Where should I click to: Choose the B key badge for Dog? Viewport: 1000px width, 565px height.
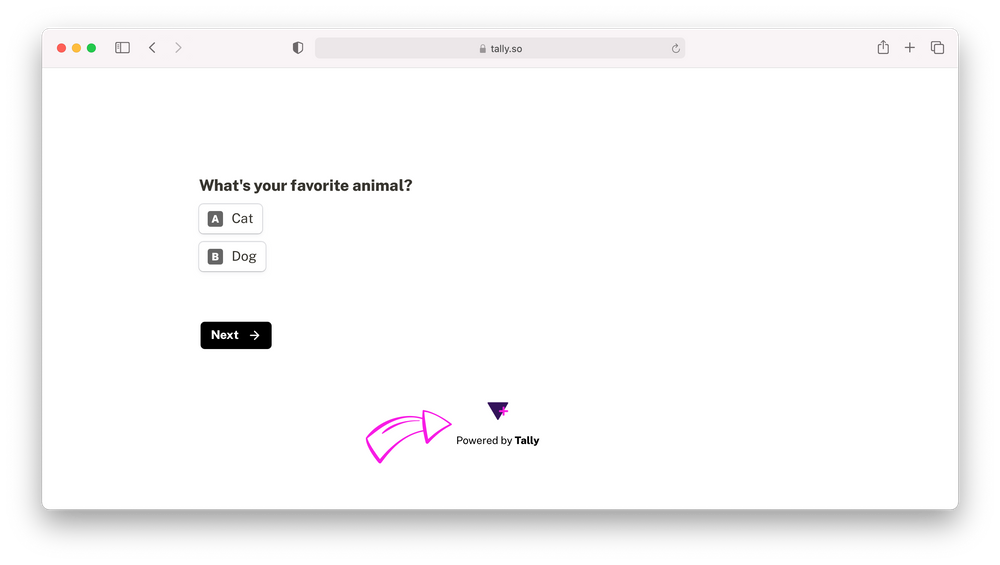(x=216, y=256)
